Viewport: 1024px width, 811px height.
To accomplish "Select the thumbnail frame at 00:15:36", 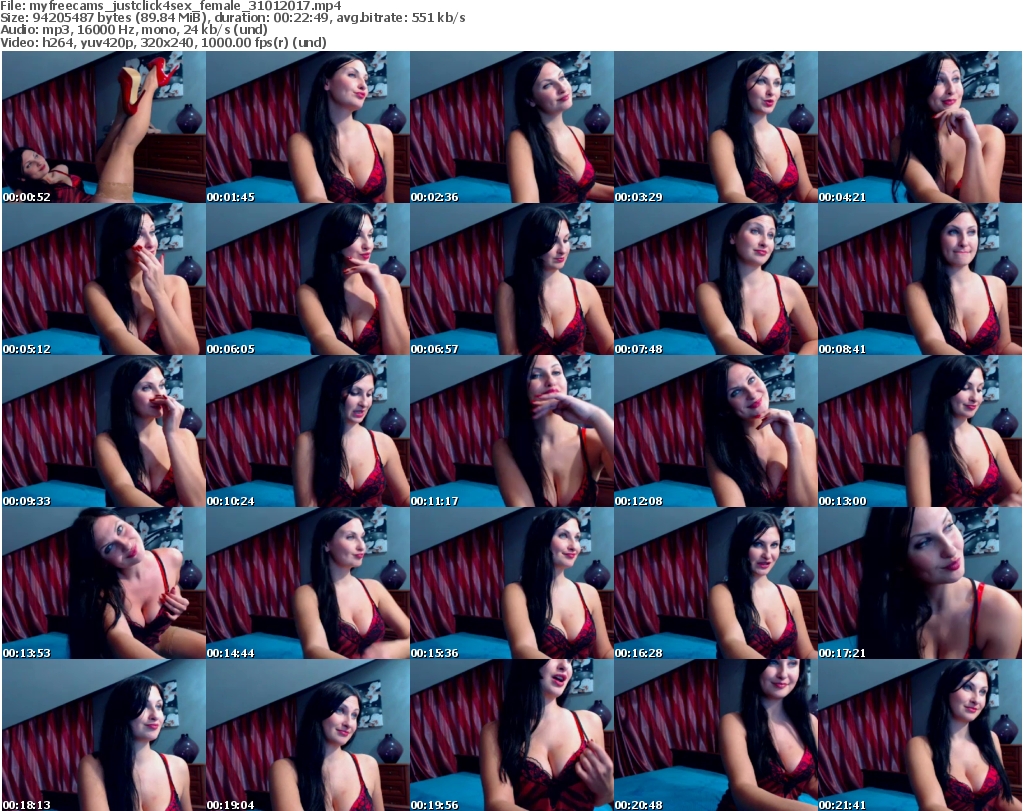I will (x=511, y=583).
